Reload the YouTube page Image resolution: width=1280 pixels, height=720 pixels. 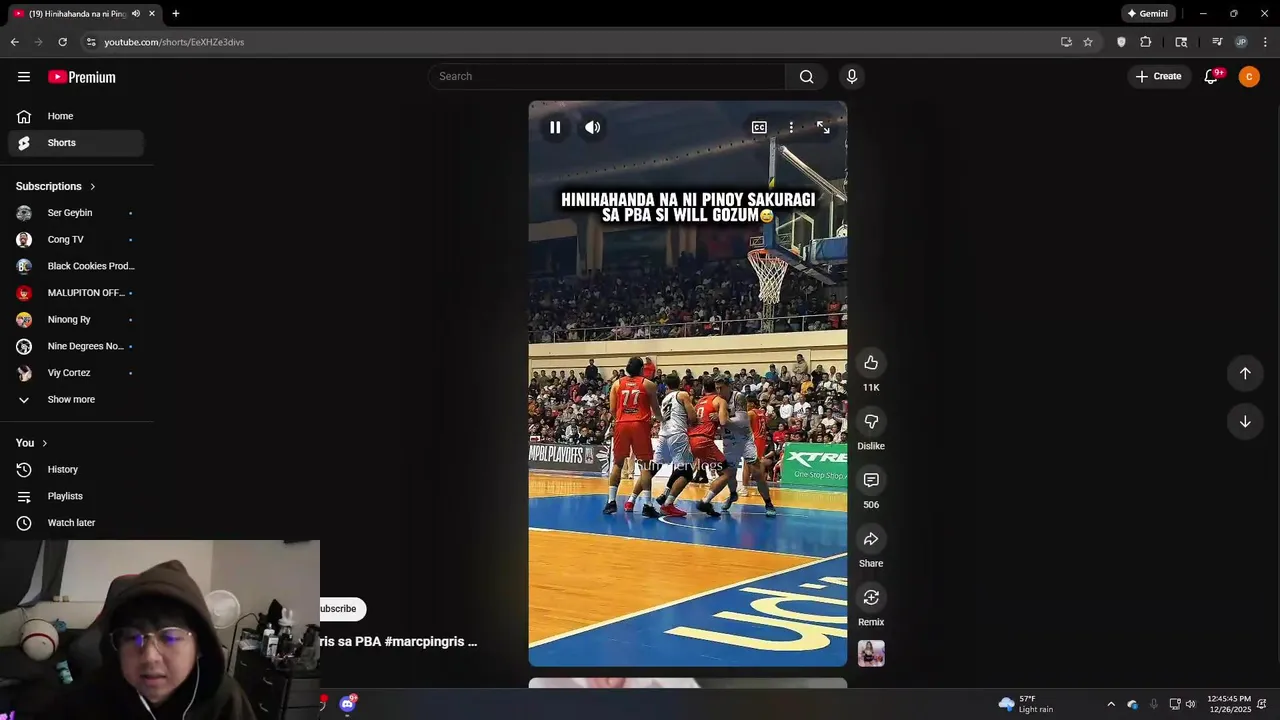pyautogui.click(x=62, y=42)
